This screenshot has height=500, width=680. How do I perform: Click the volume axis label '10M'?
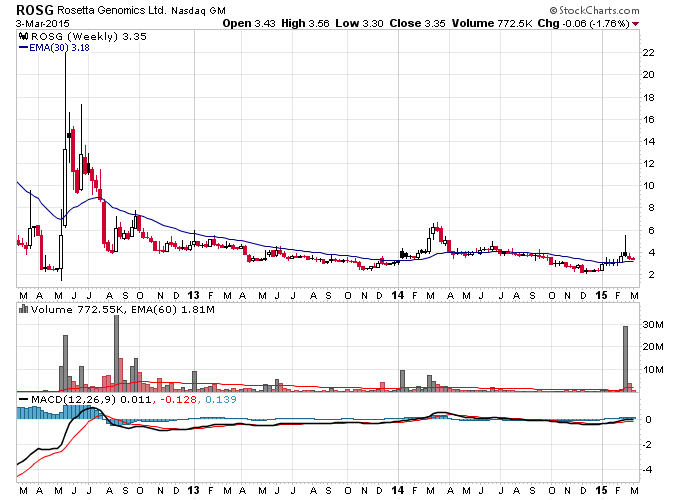point(653,369)
